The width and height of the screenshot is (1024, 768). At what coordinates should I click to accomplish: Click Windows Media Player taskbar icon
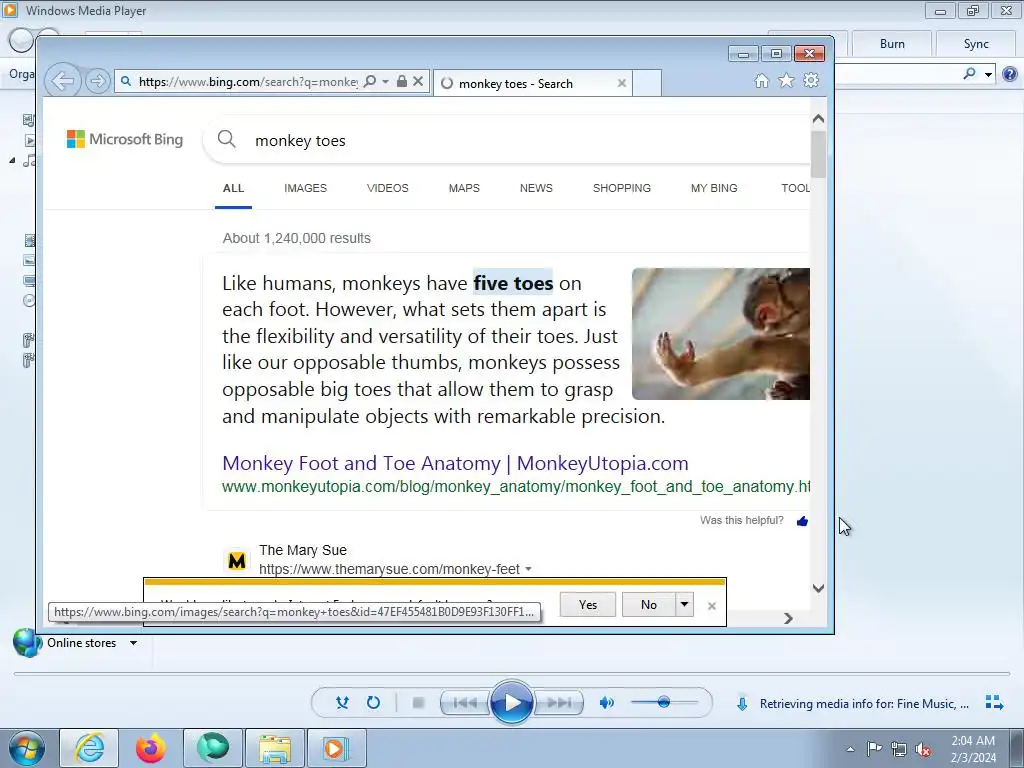[x=336, y=748]
